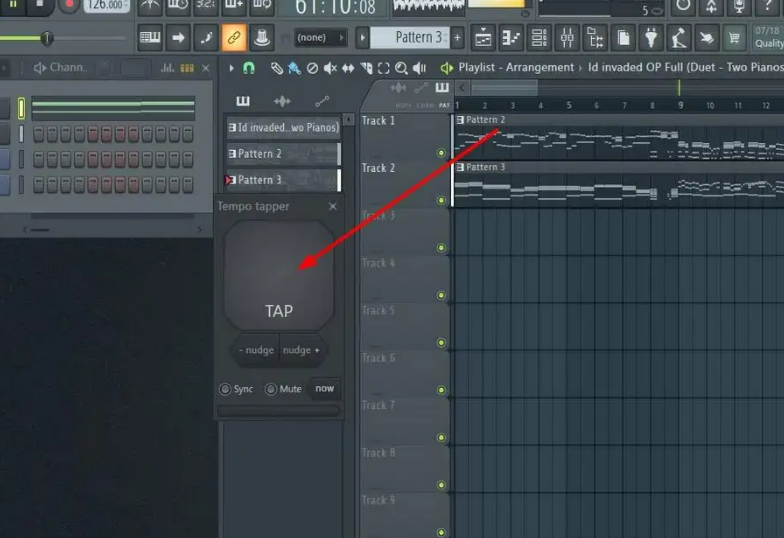Toggle typing keyboard to piano icon
This screenshot has width=784, height=538.
(150, 38)
